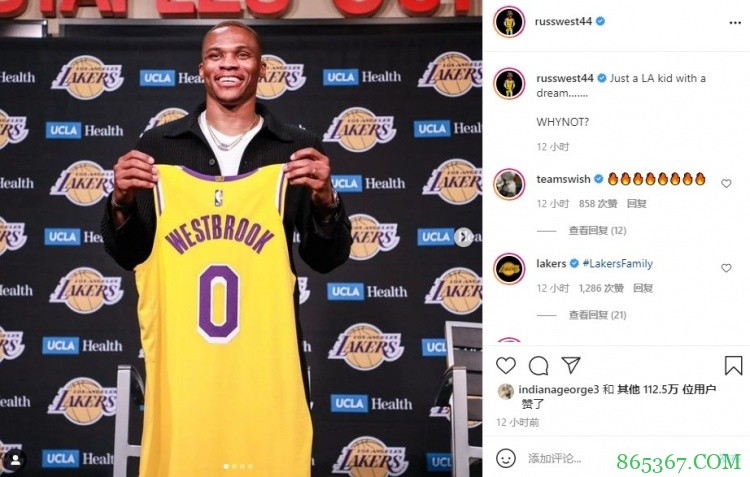View 1,286 likes on lakers comment

(x=601, y=288)
